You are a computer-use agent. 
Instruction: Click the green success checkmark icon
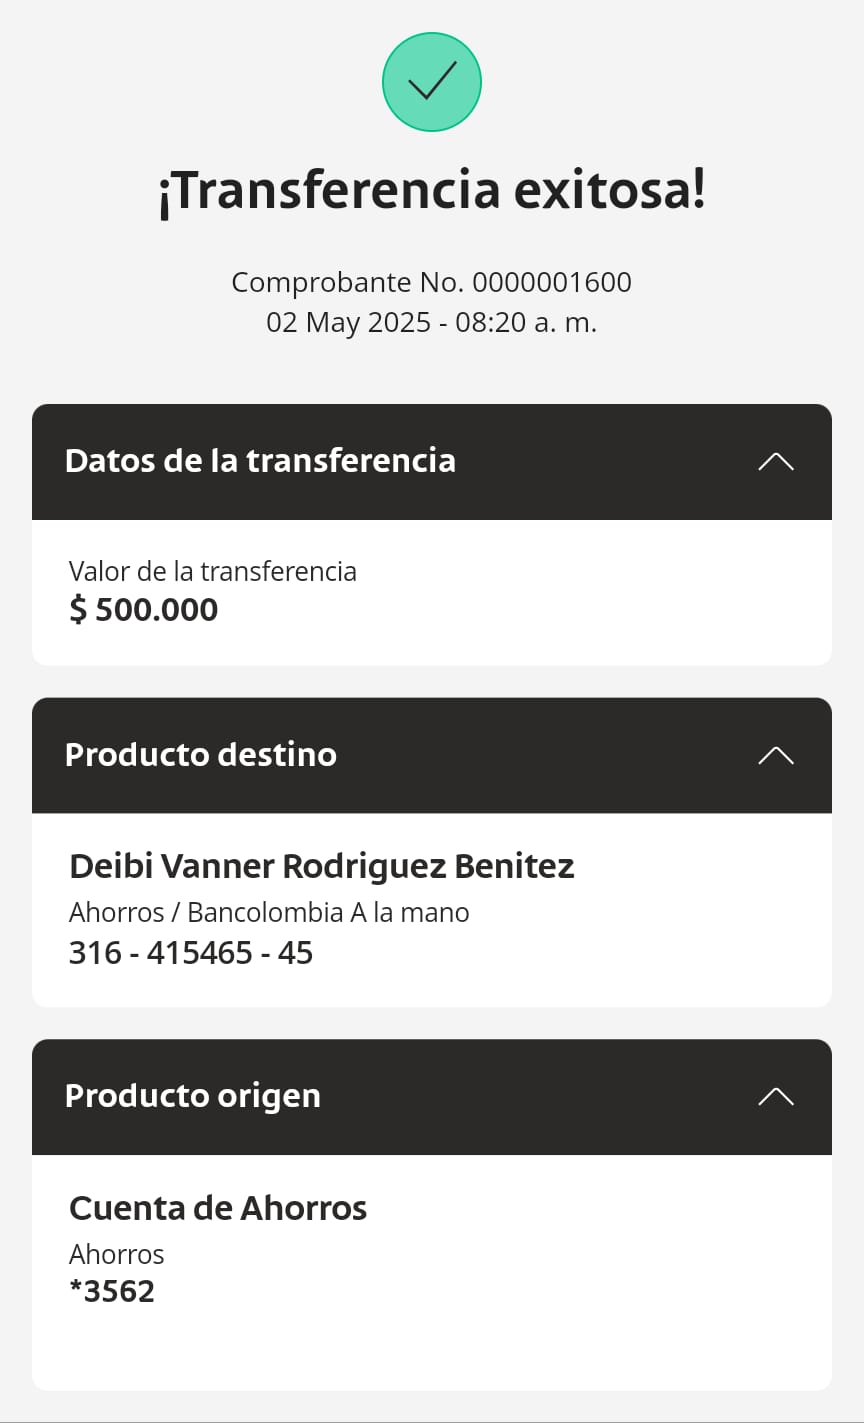[432, 82]
